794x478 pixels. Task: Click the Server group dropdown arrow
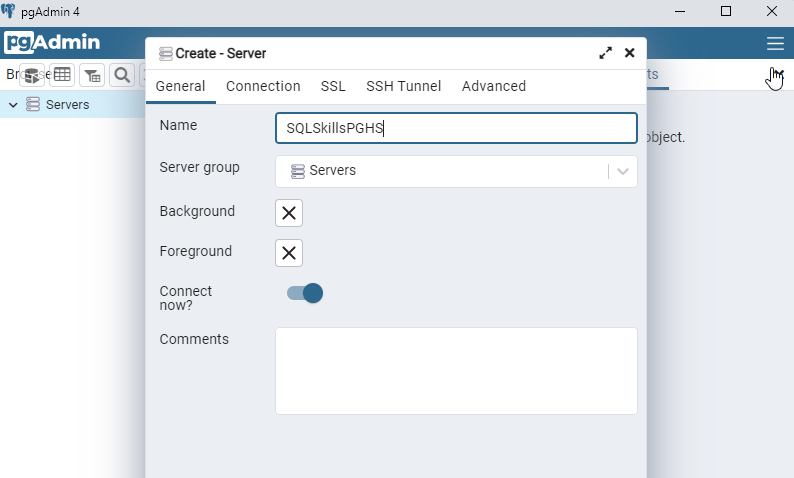(x=623, y=171)
